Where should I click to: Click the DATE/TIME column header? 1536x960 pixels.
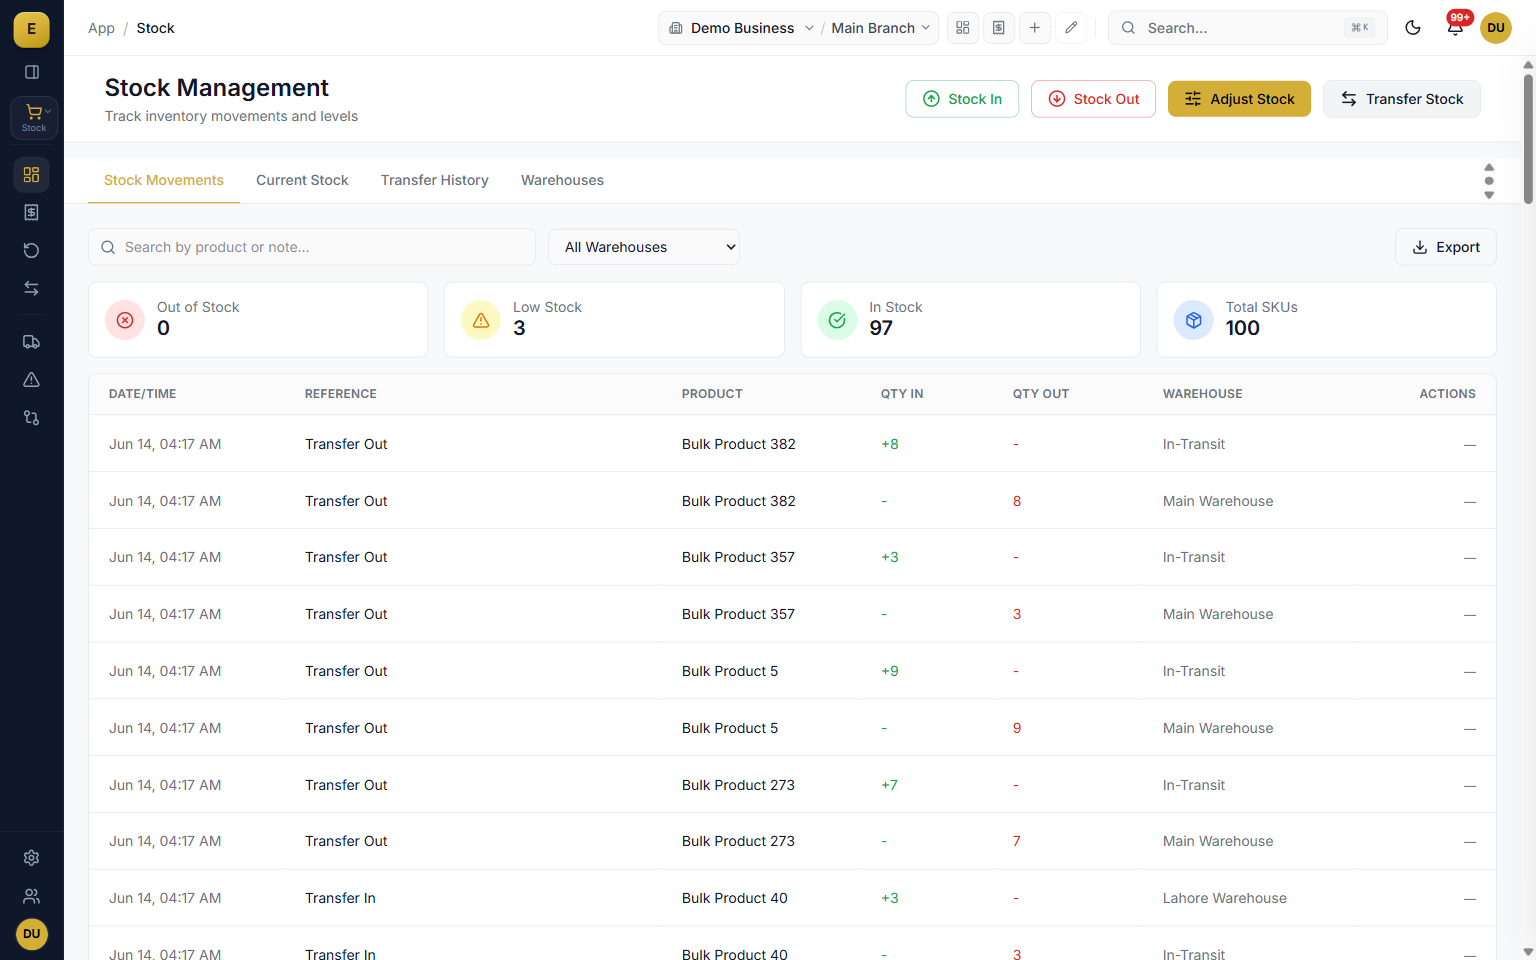pyautogui.click(x=142, y=394)
